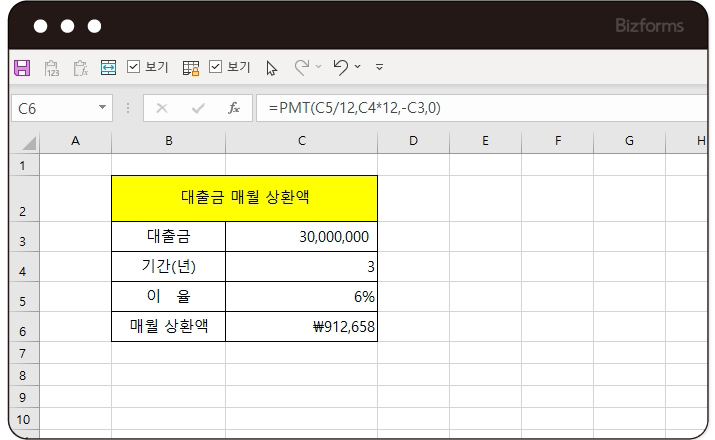This screenshot has height=440, width=715.
Task: Select column A header
Action: click(75, 141)
